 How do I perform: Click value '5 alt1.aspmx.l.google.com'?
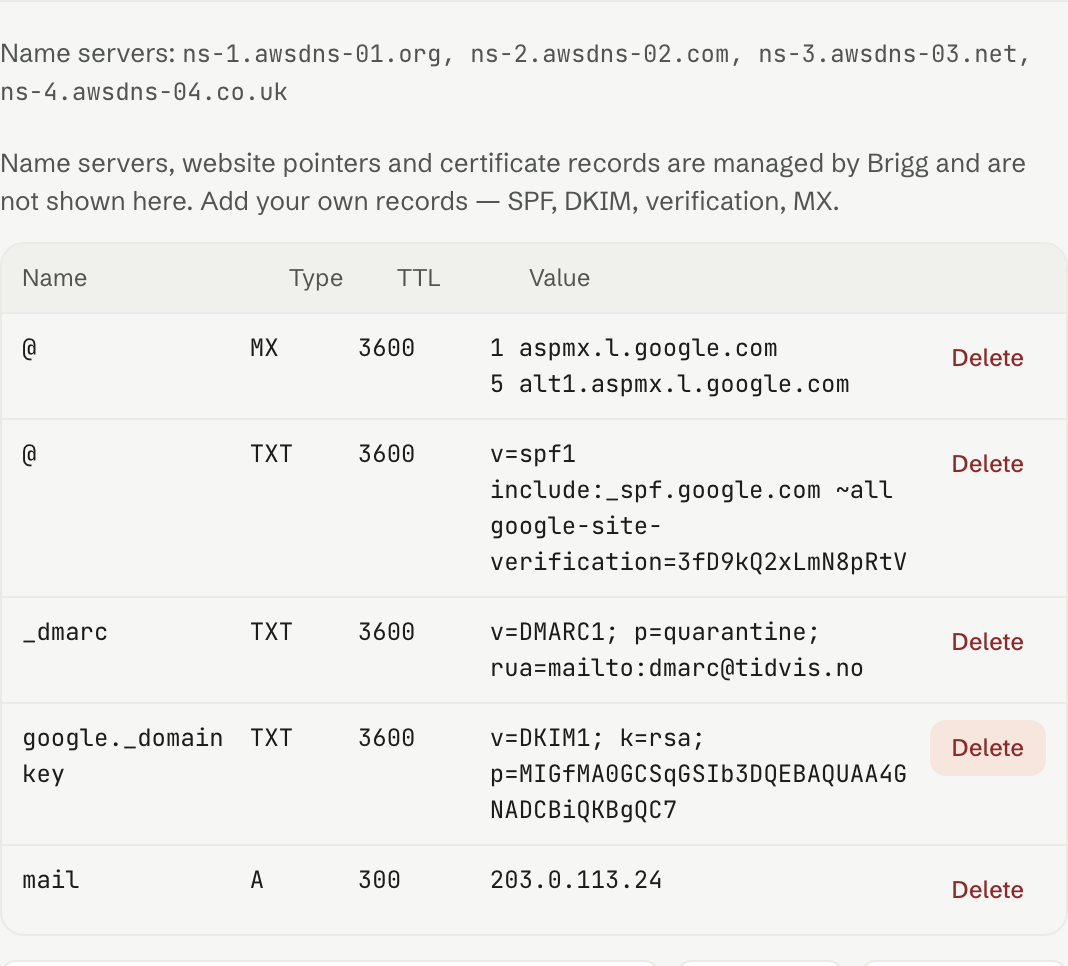[x=670, y=384]
